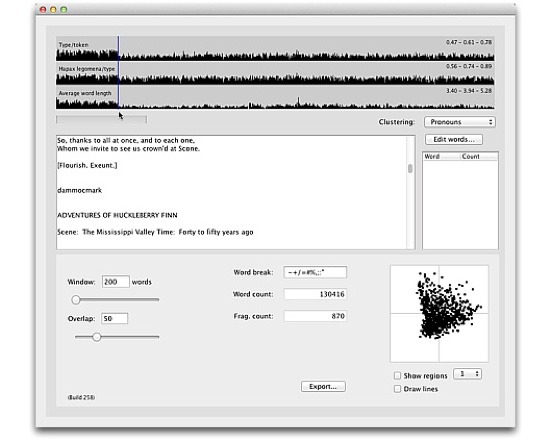The image size is (550, 440).
Task: Click the Type/token graph strip
Action: click(275, 49)
